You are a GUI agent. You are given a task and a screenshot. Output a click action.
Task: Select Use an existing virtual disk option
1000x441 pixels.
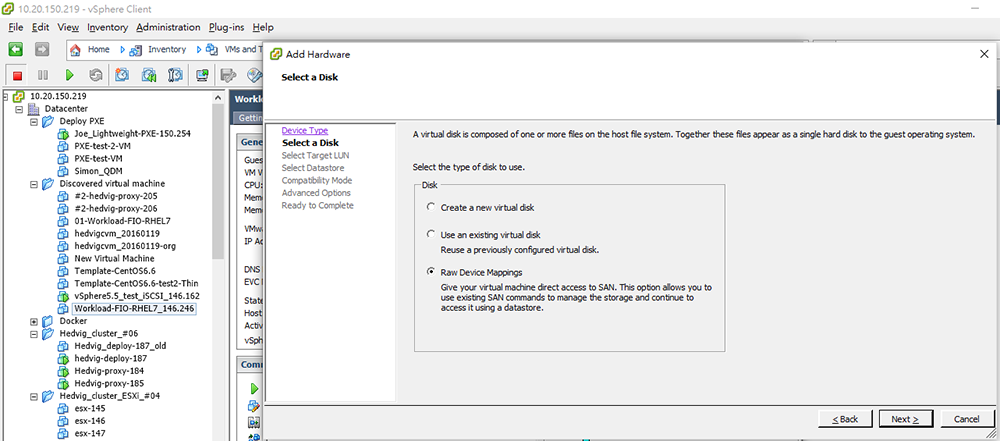(x=432, y=234)
